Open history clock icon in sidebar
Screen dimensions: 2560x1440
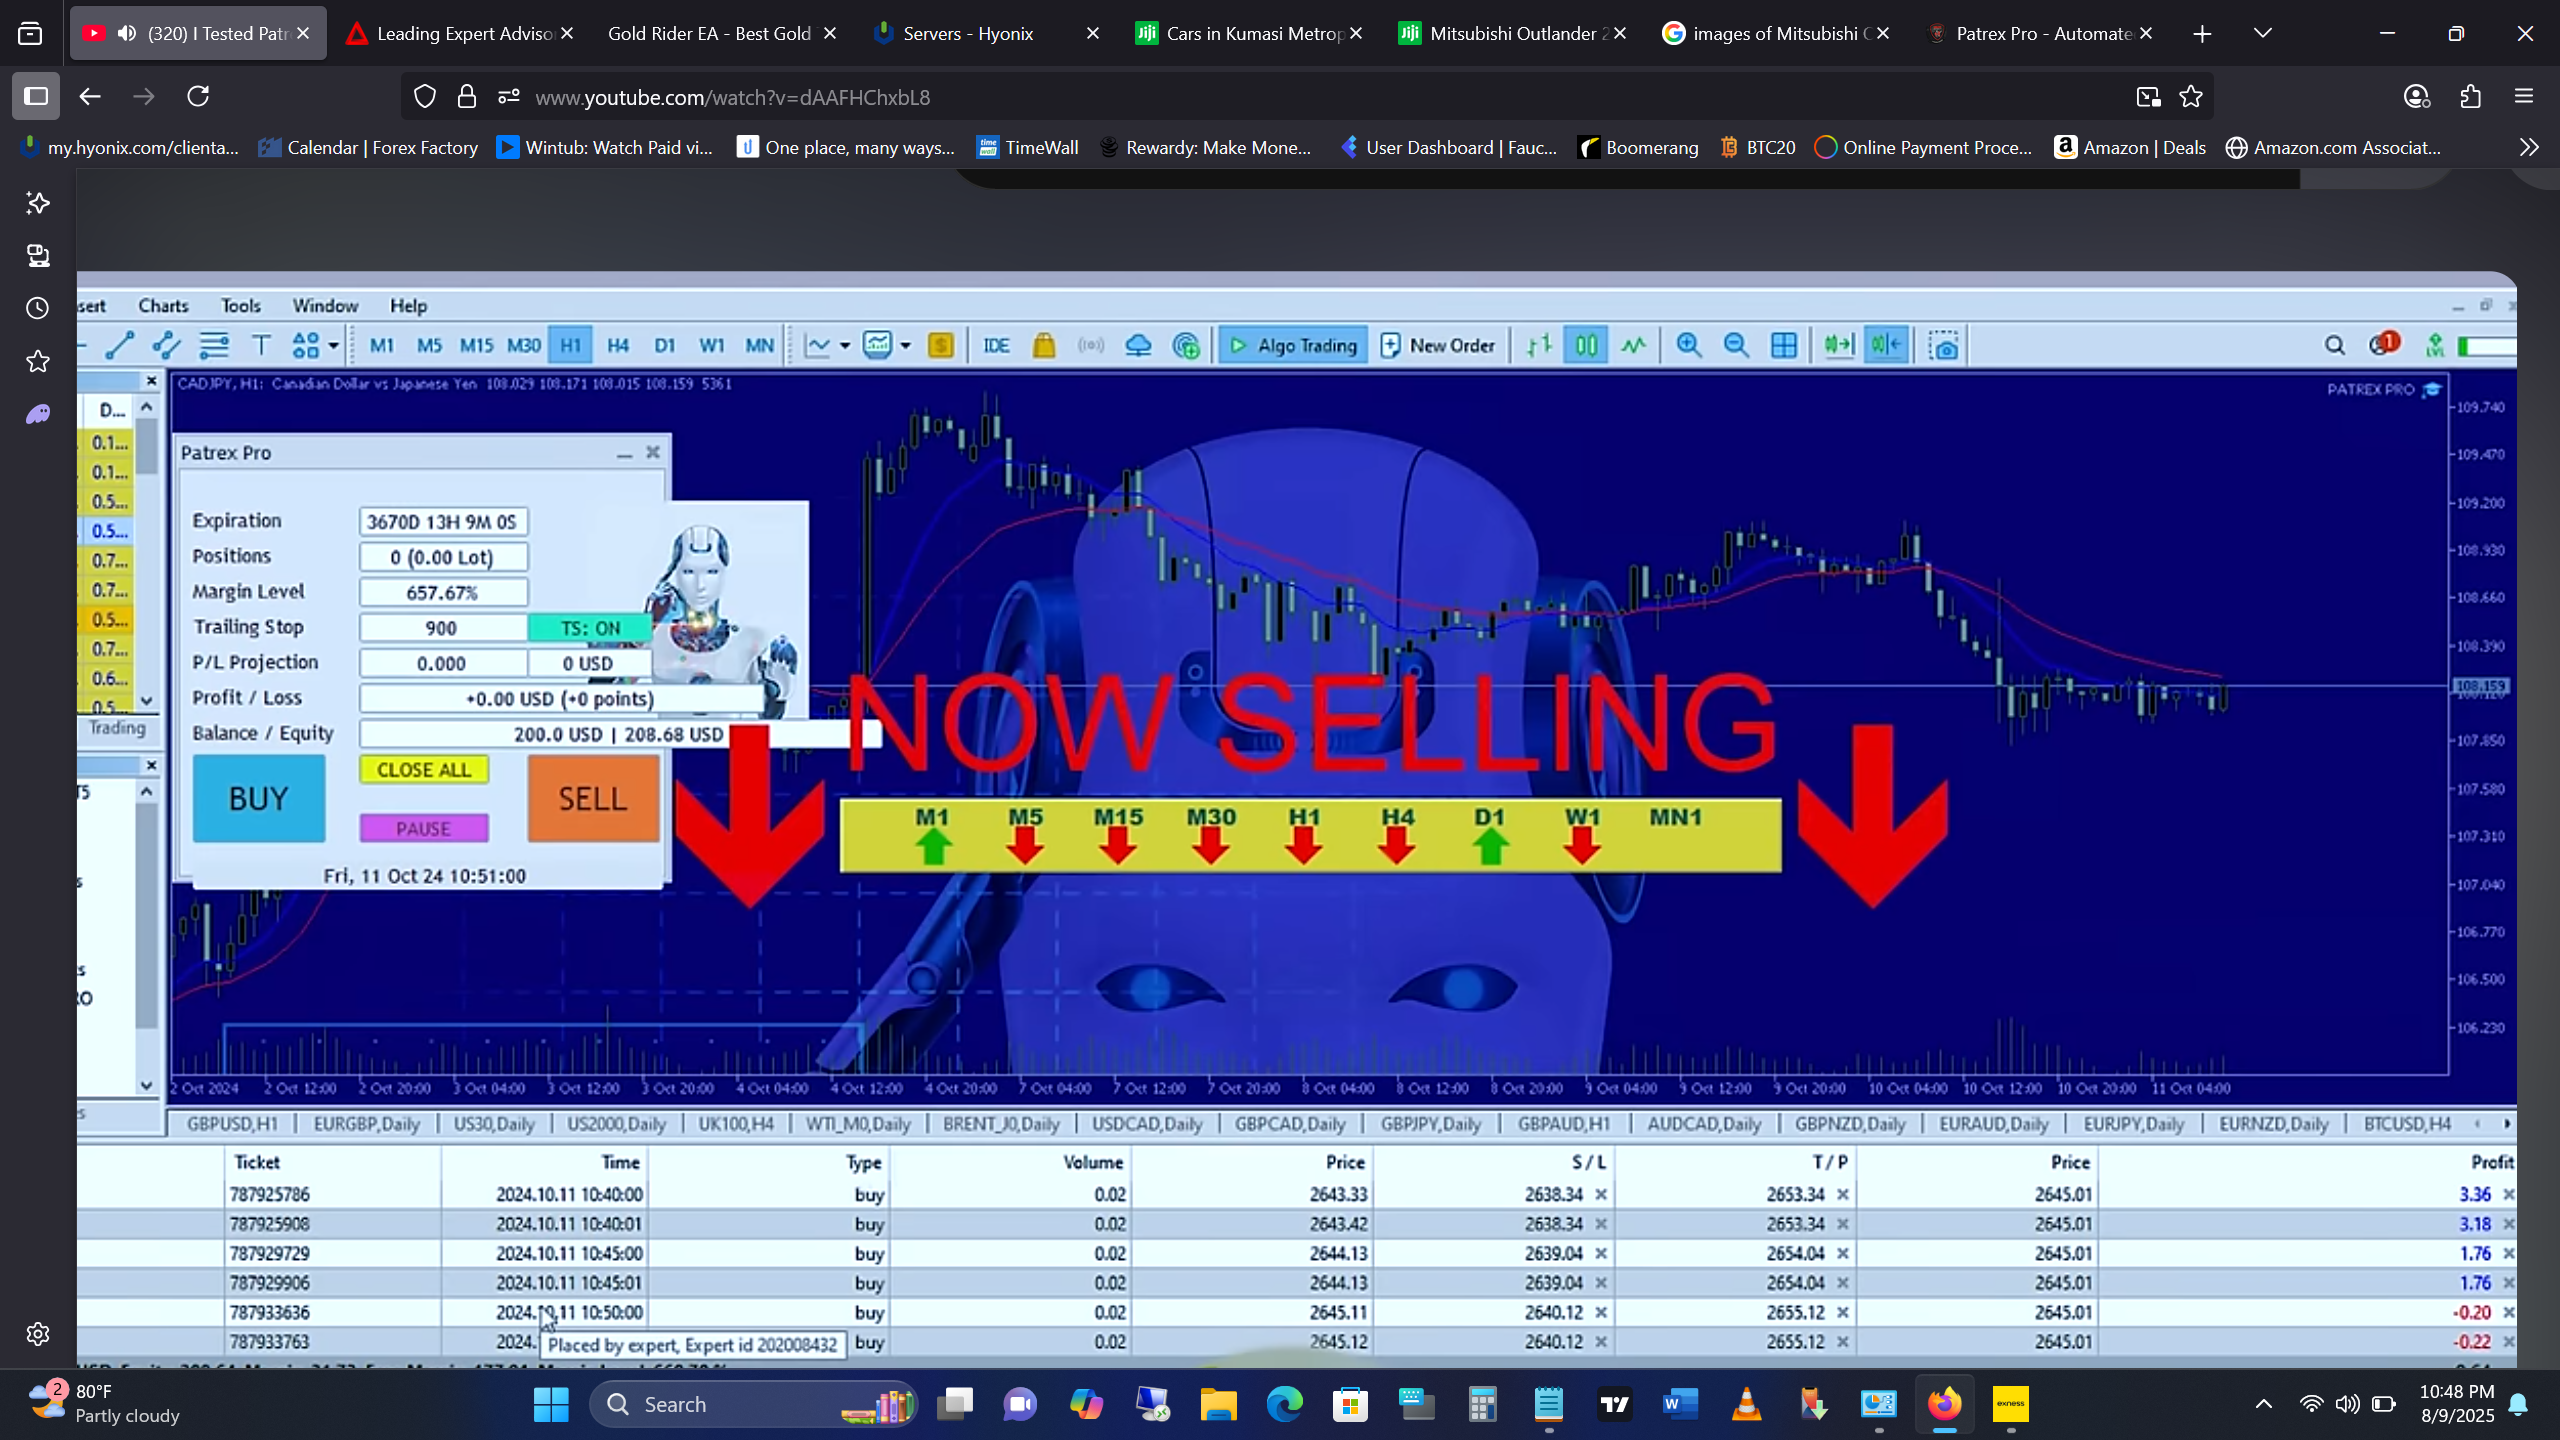[38, 308]
